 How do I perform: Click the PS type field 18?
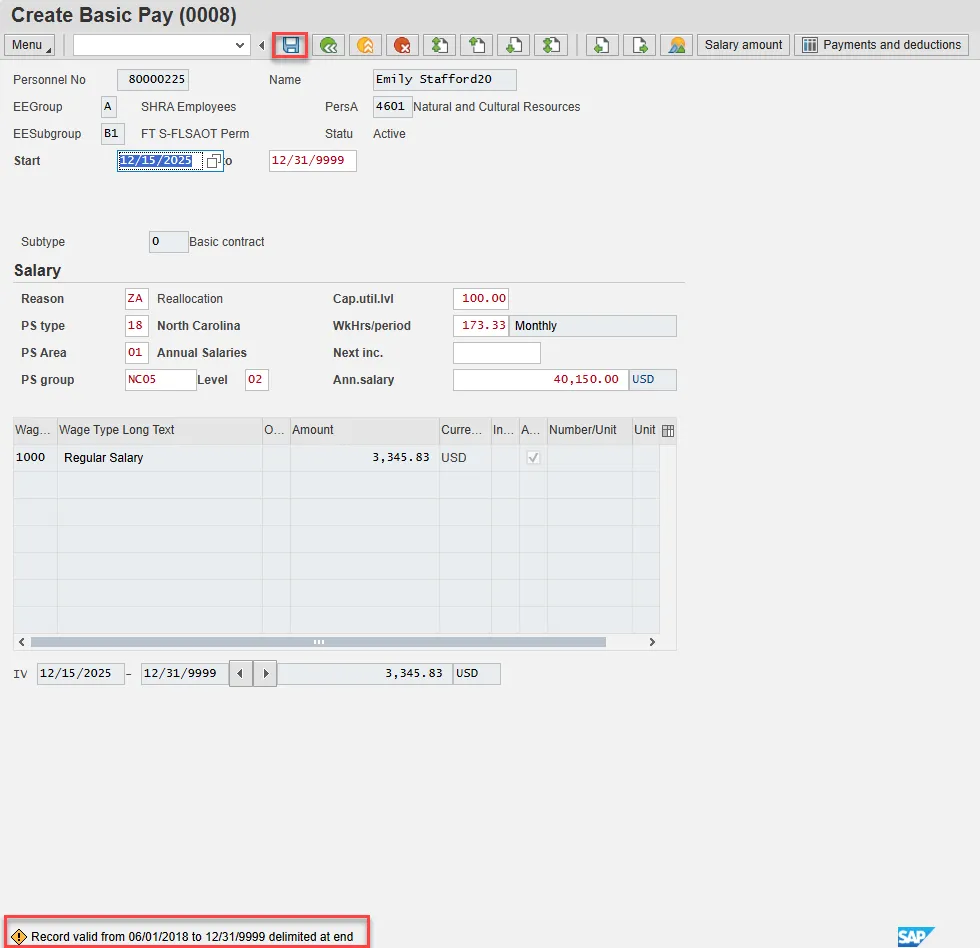(136, 326)
